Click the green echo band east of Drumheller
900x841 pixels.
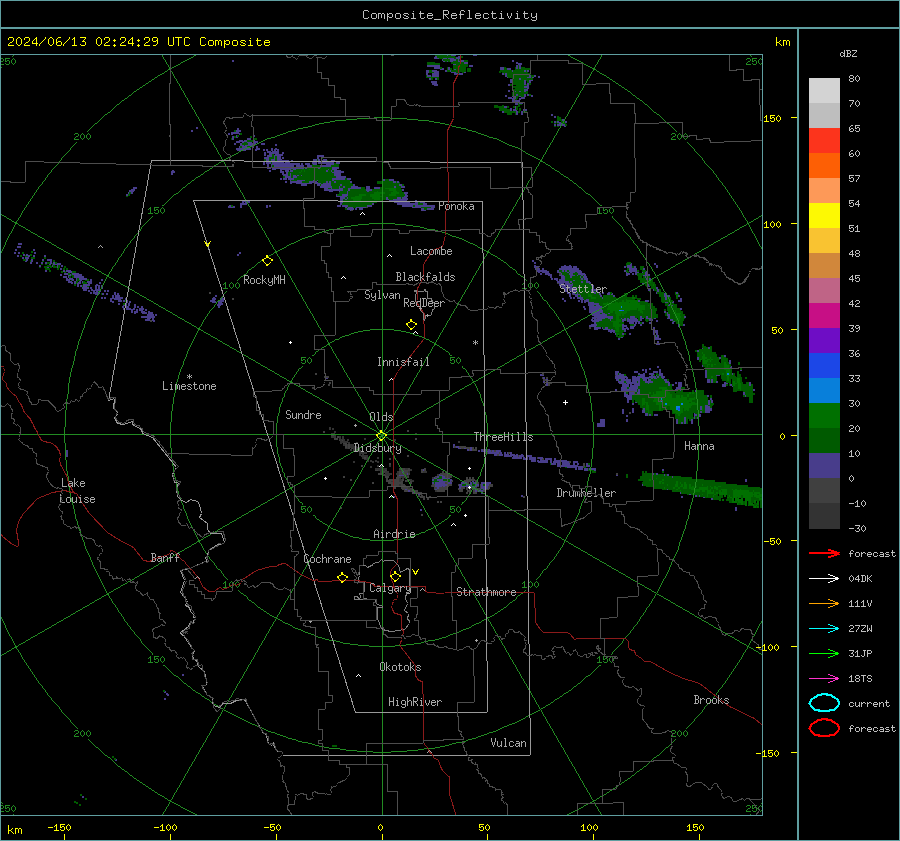click(701, 489)
